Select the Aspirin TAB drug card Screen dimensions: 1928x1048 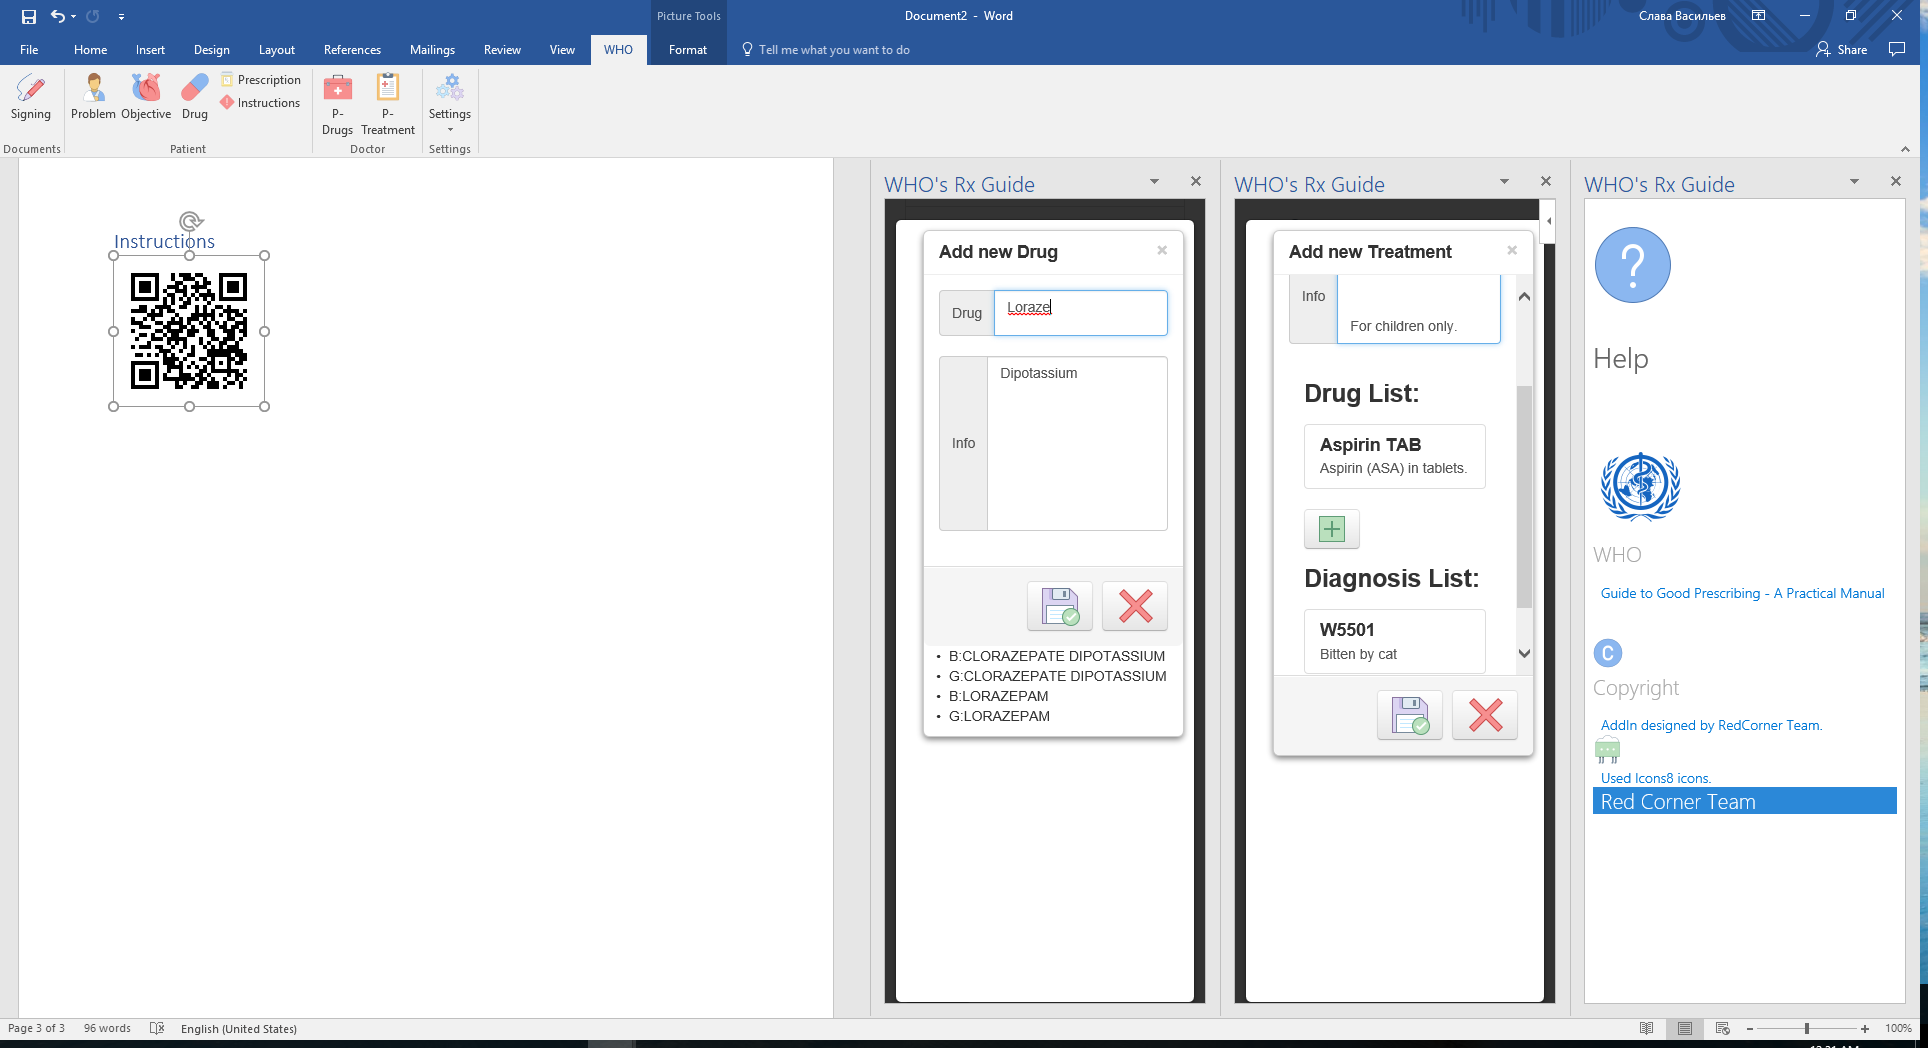click(1394, 456)
